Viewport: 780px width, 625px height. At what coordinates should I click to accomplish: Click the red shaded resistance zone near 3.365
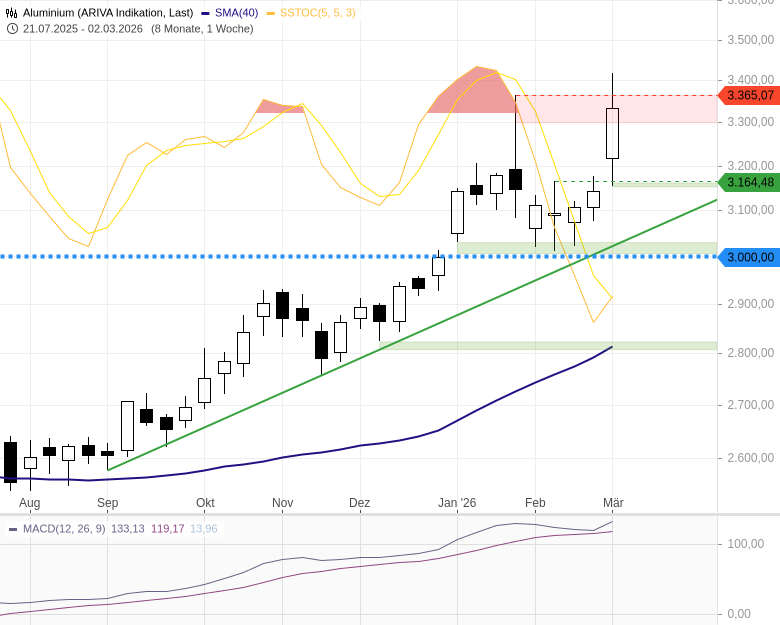[x=660, y=108]
